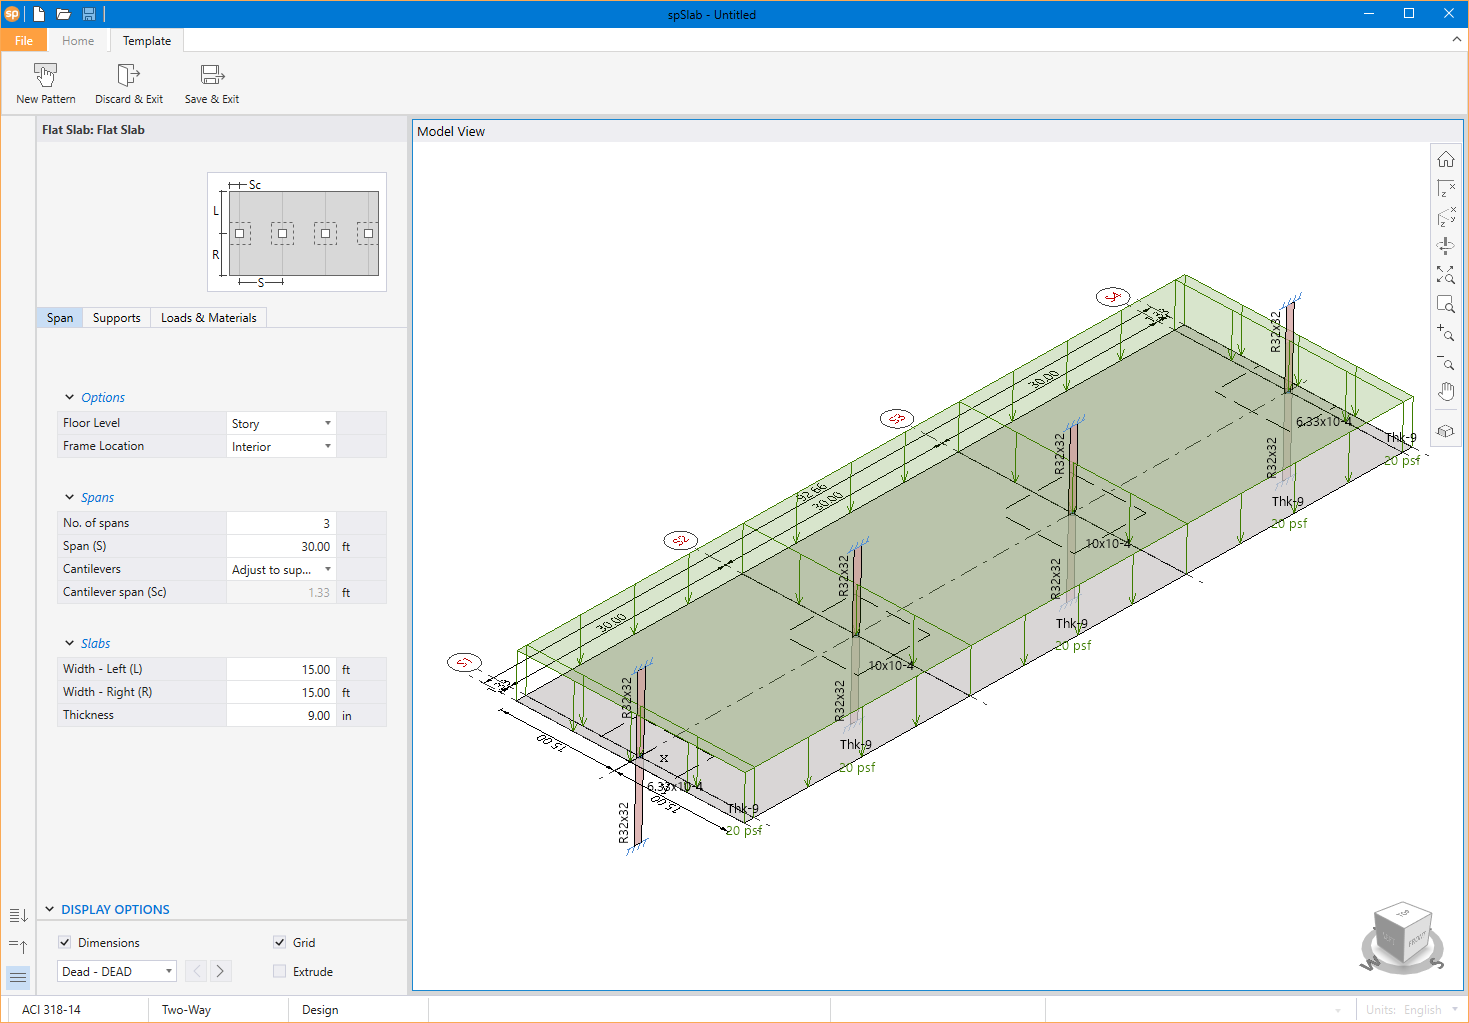Open the Frame Location dropdown
Image resolution: width=1469 pixels, height=1023 pixels.
[x=281, y=446]
